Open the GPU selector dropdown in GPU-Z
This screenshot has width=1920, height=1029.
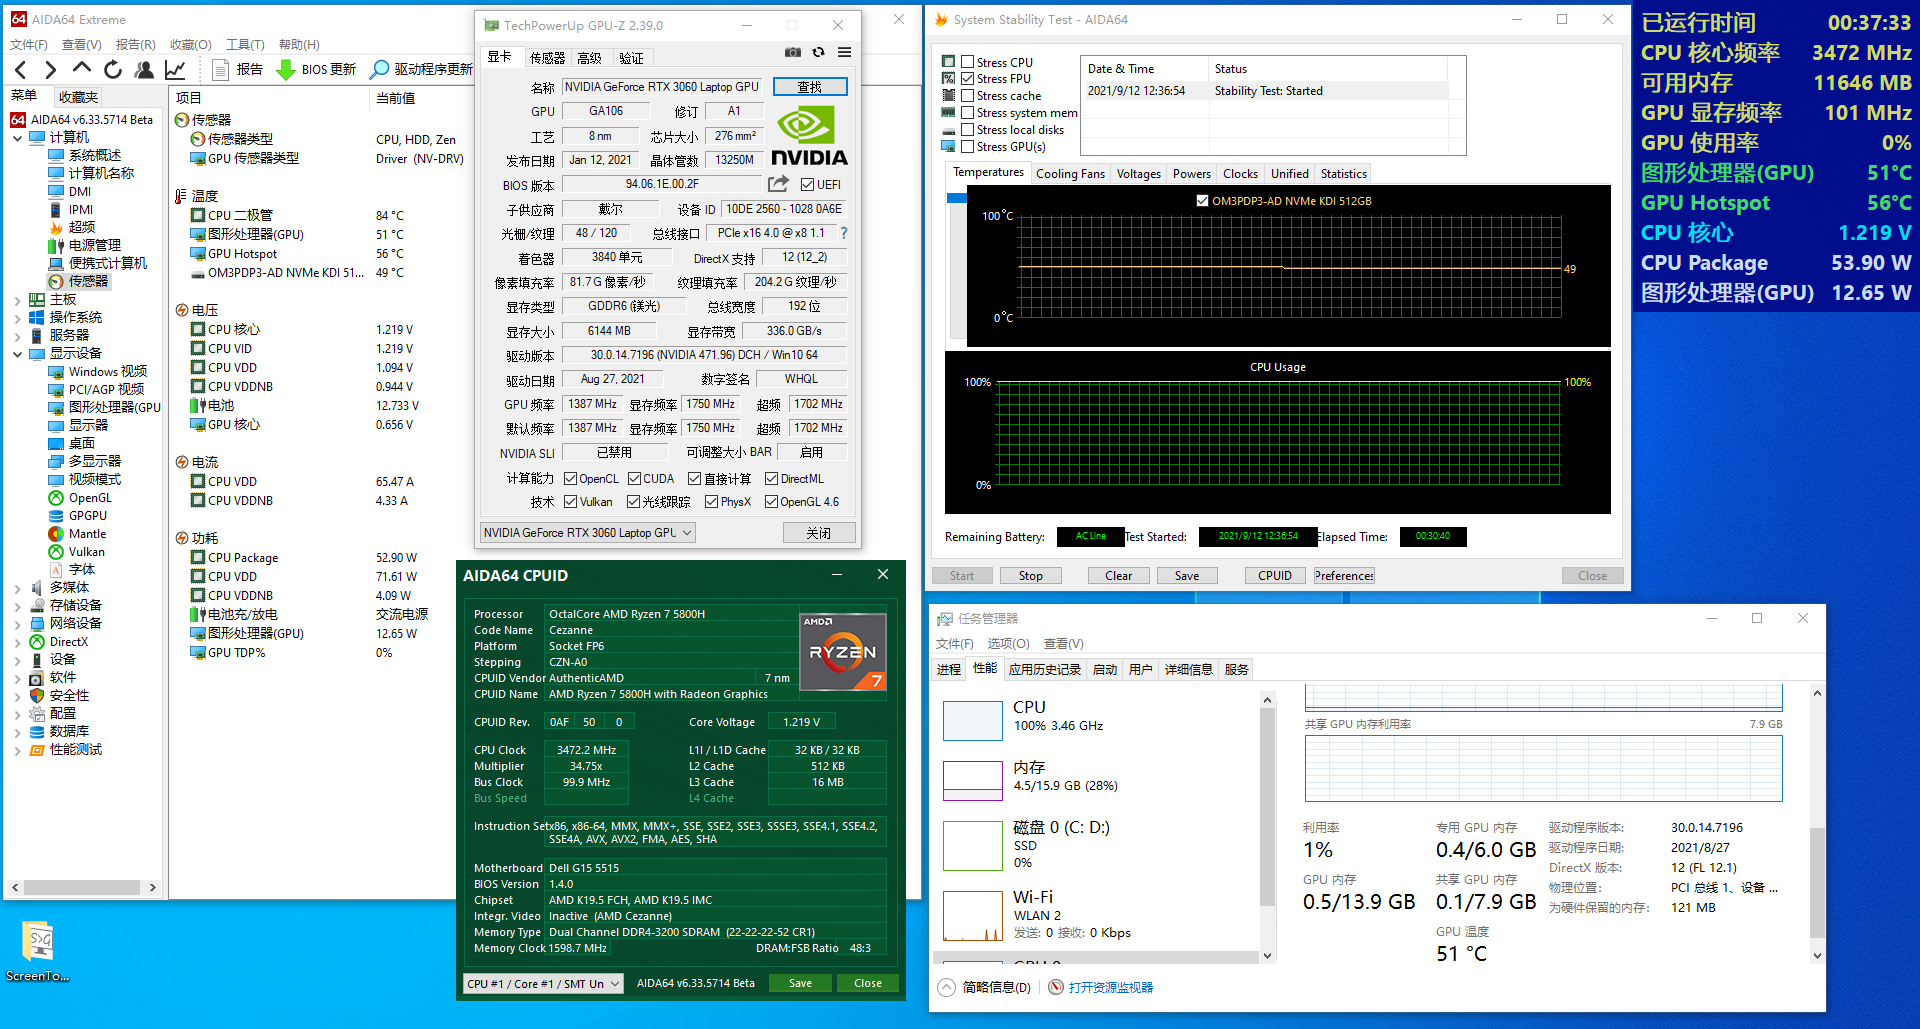click(x=686, y=532)
